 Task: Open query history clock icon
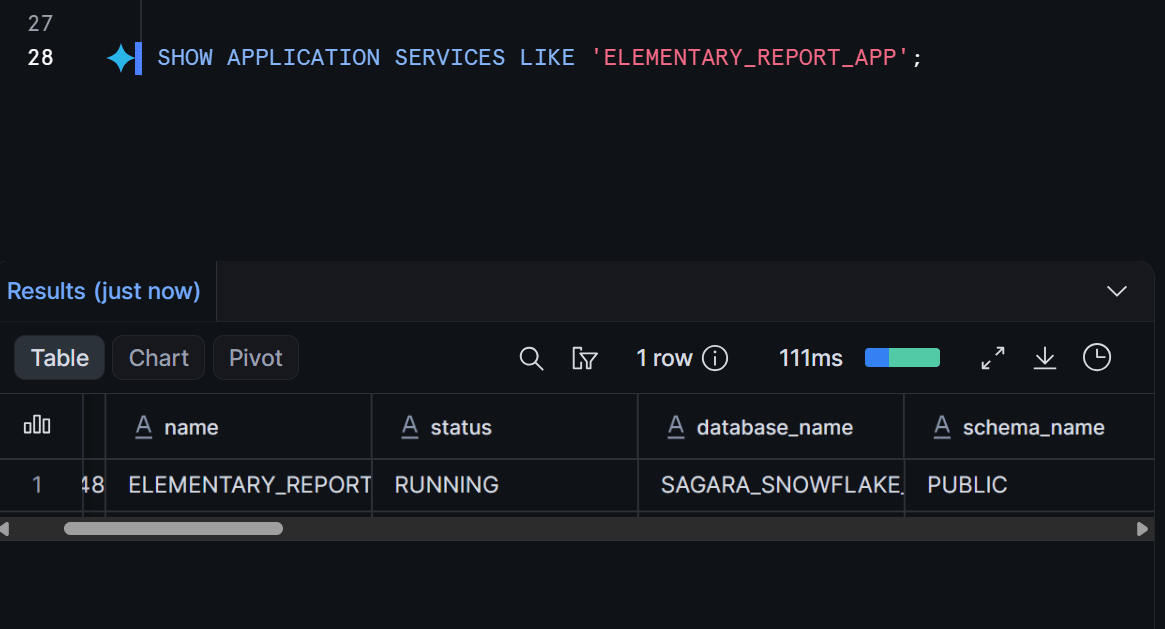(x=1097, y=357)
